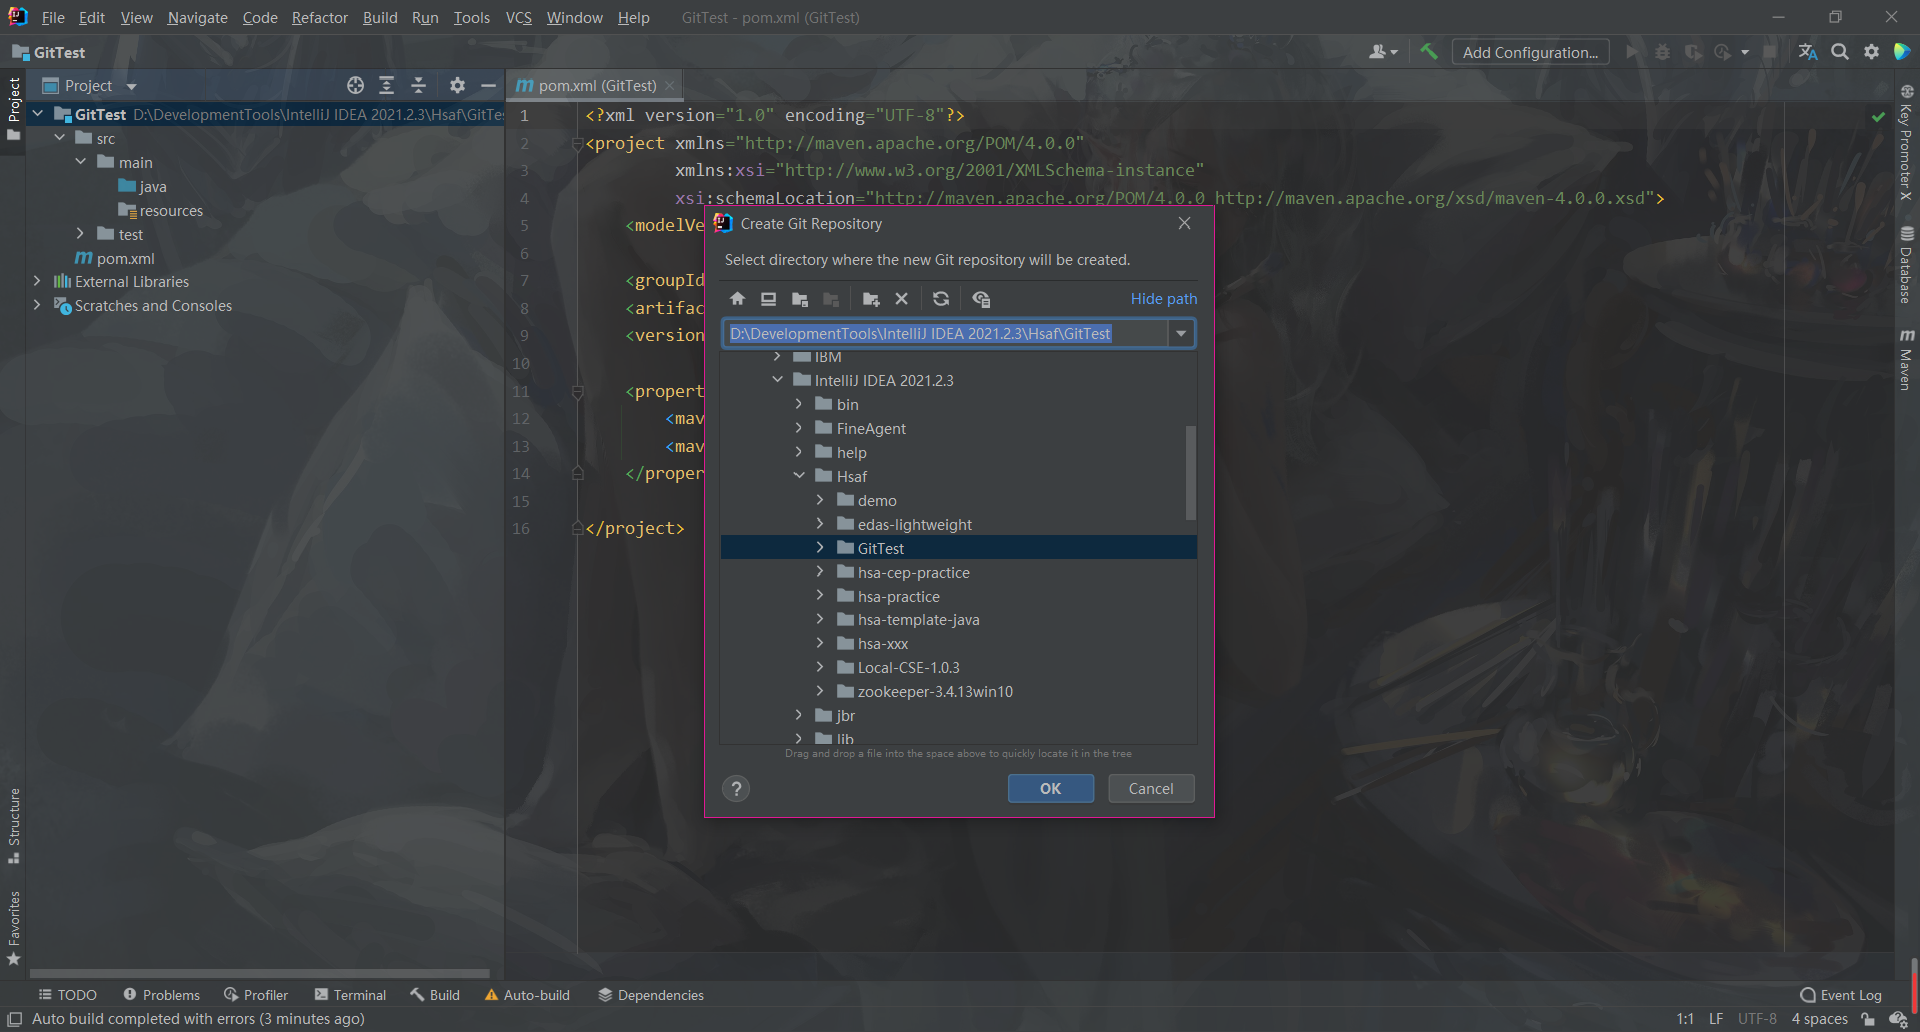The width and height of the screenshot is (1920, 1032).
Task: Build project with hammer icon
Action: pyautogui.click(x=1429, y=52)
